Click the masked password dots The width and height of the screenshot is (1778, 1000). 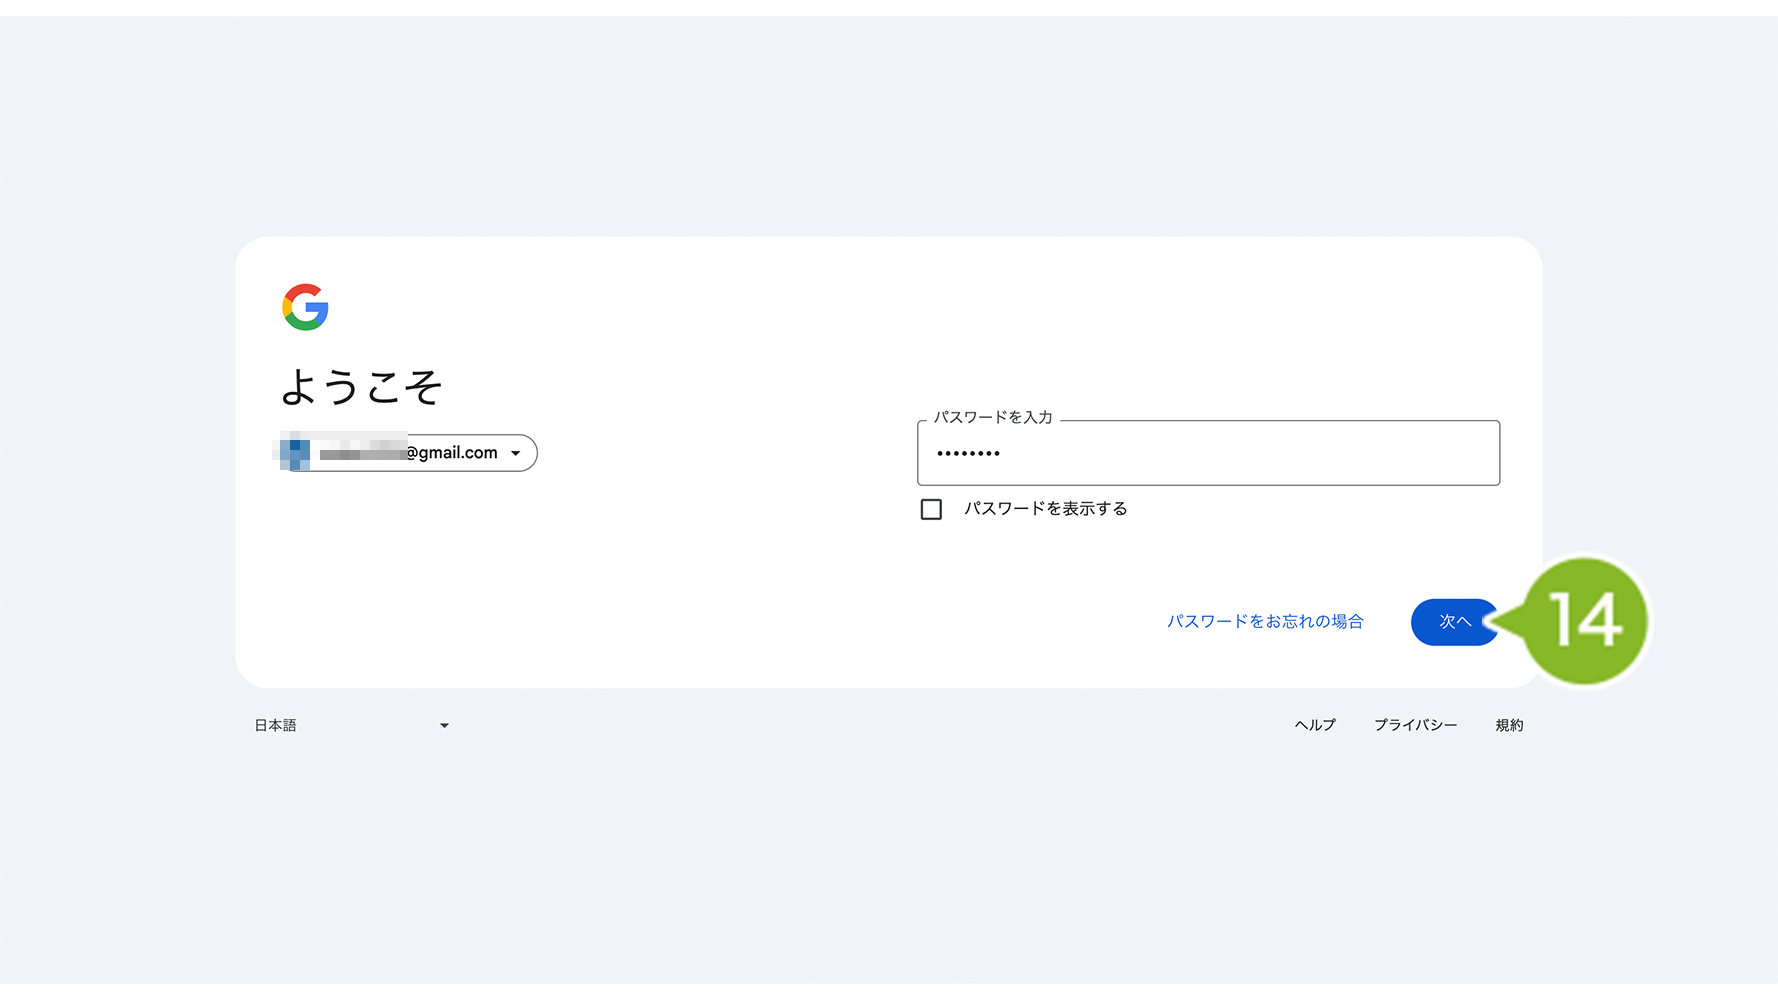[968, 454]
